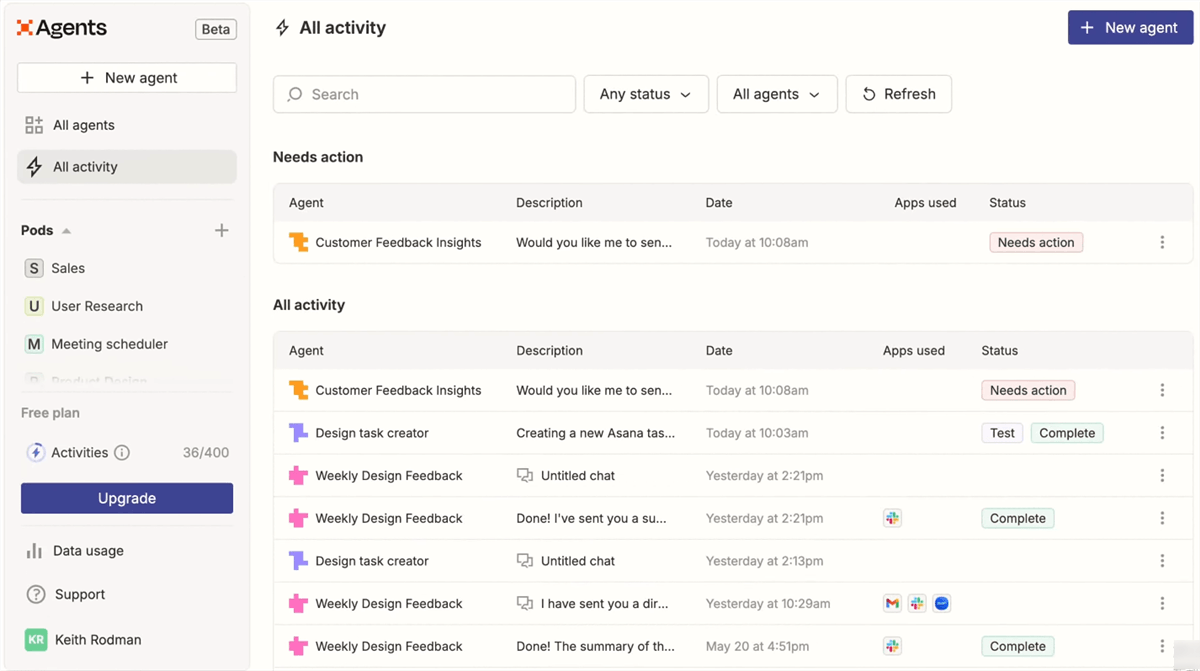Open options menu for Yesterday 2:21pm Untitled chat row
This screenshot has width=1200, height=671.
[1162, 476]
